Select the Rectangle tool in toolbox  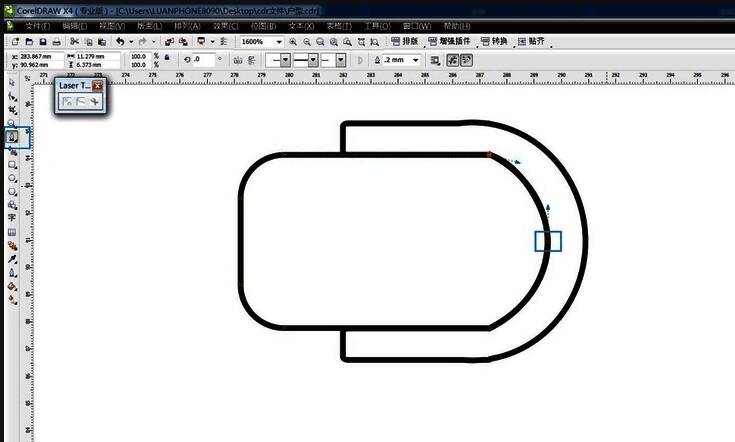click(x=12, y=164)
